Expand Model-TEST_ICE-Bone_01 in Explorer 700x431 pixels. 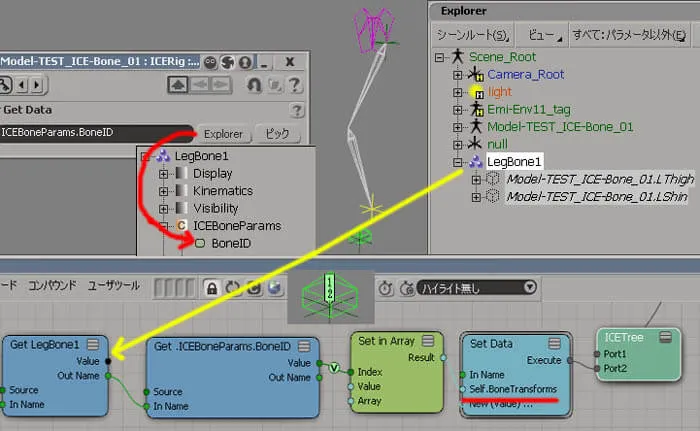pos(457,127)
